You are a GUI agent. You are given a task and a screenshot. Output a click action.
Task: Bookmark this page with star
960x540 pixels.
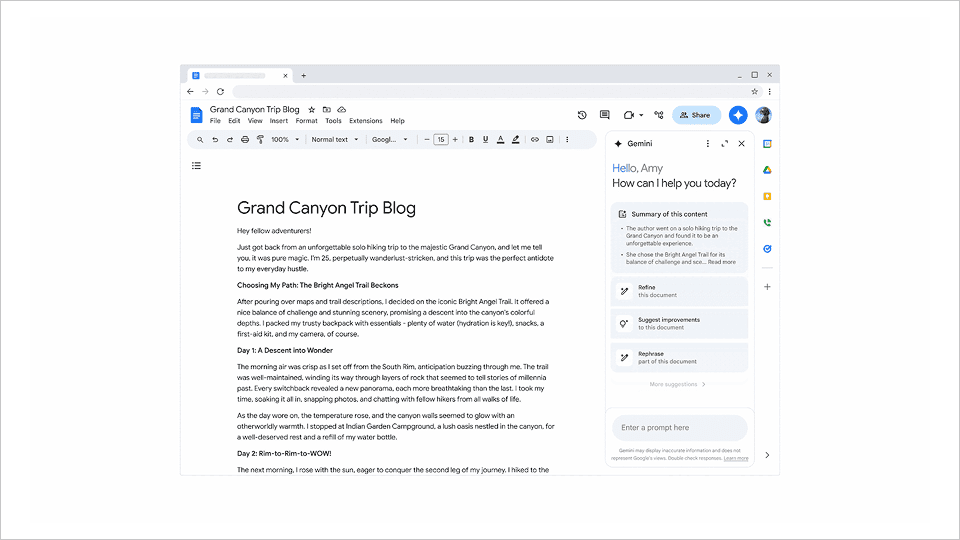(754, 92)
